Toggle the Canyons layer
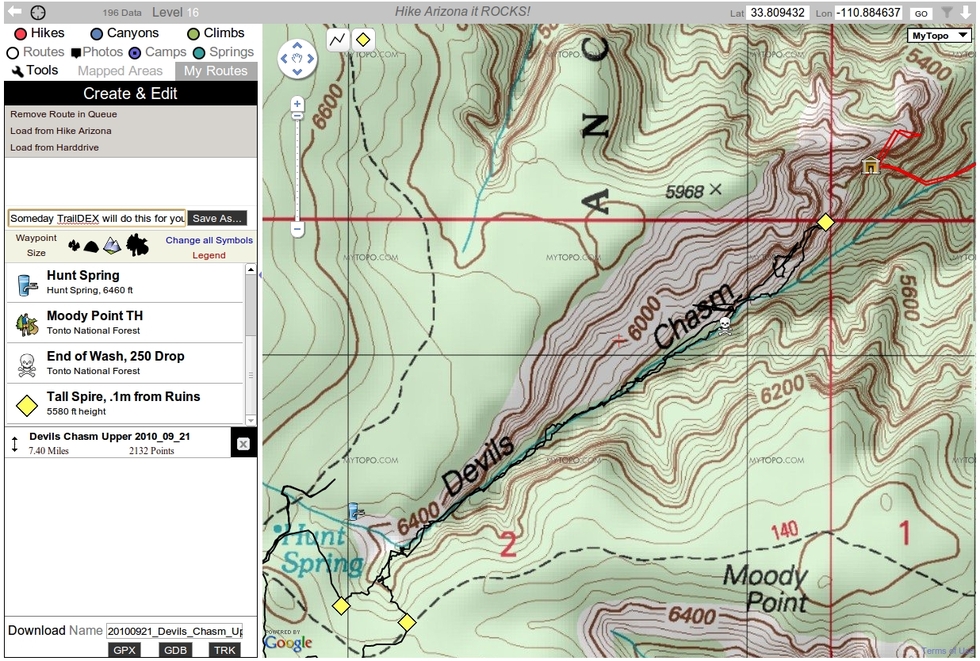980x661 pixels. pos(124,33)
